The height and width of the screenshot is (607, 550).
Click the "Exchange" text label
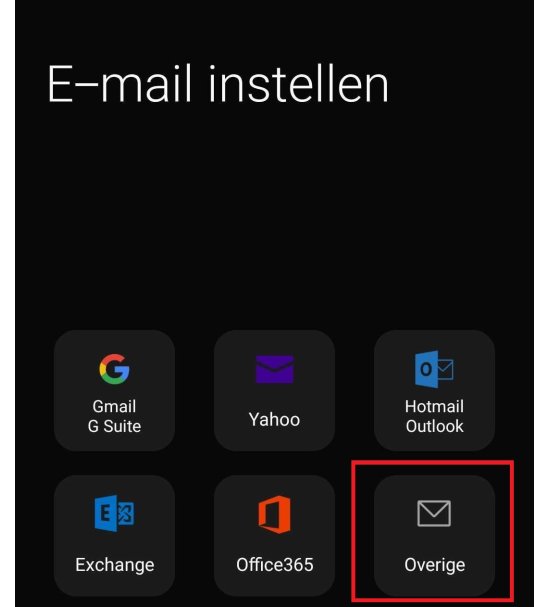tap(115, 565)
